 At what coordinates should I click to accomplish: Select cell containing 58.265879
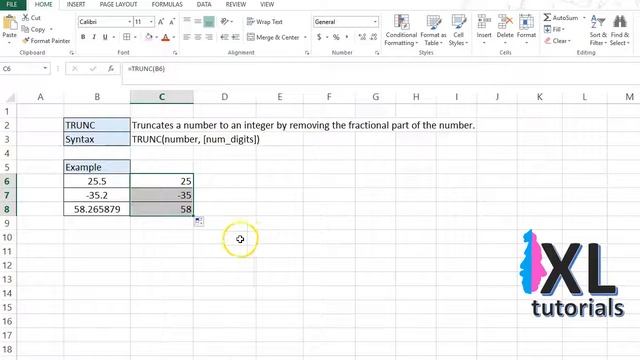[97, 209]
